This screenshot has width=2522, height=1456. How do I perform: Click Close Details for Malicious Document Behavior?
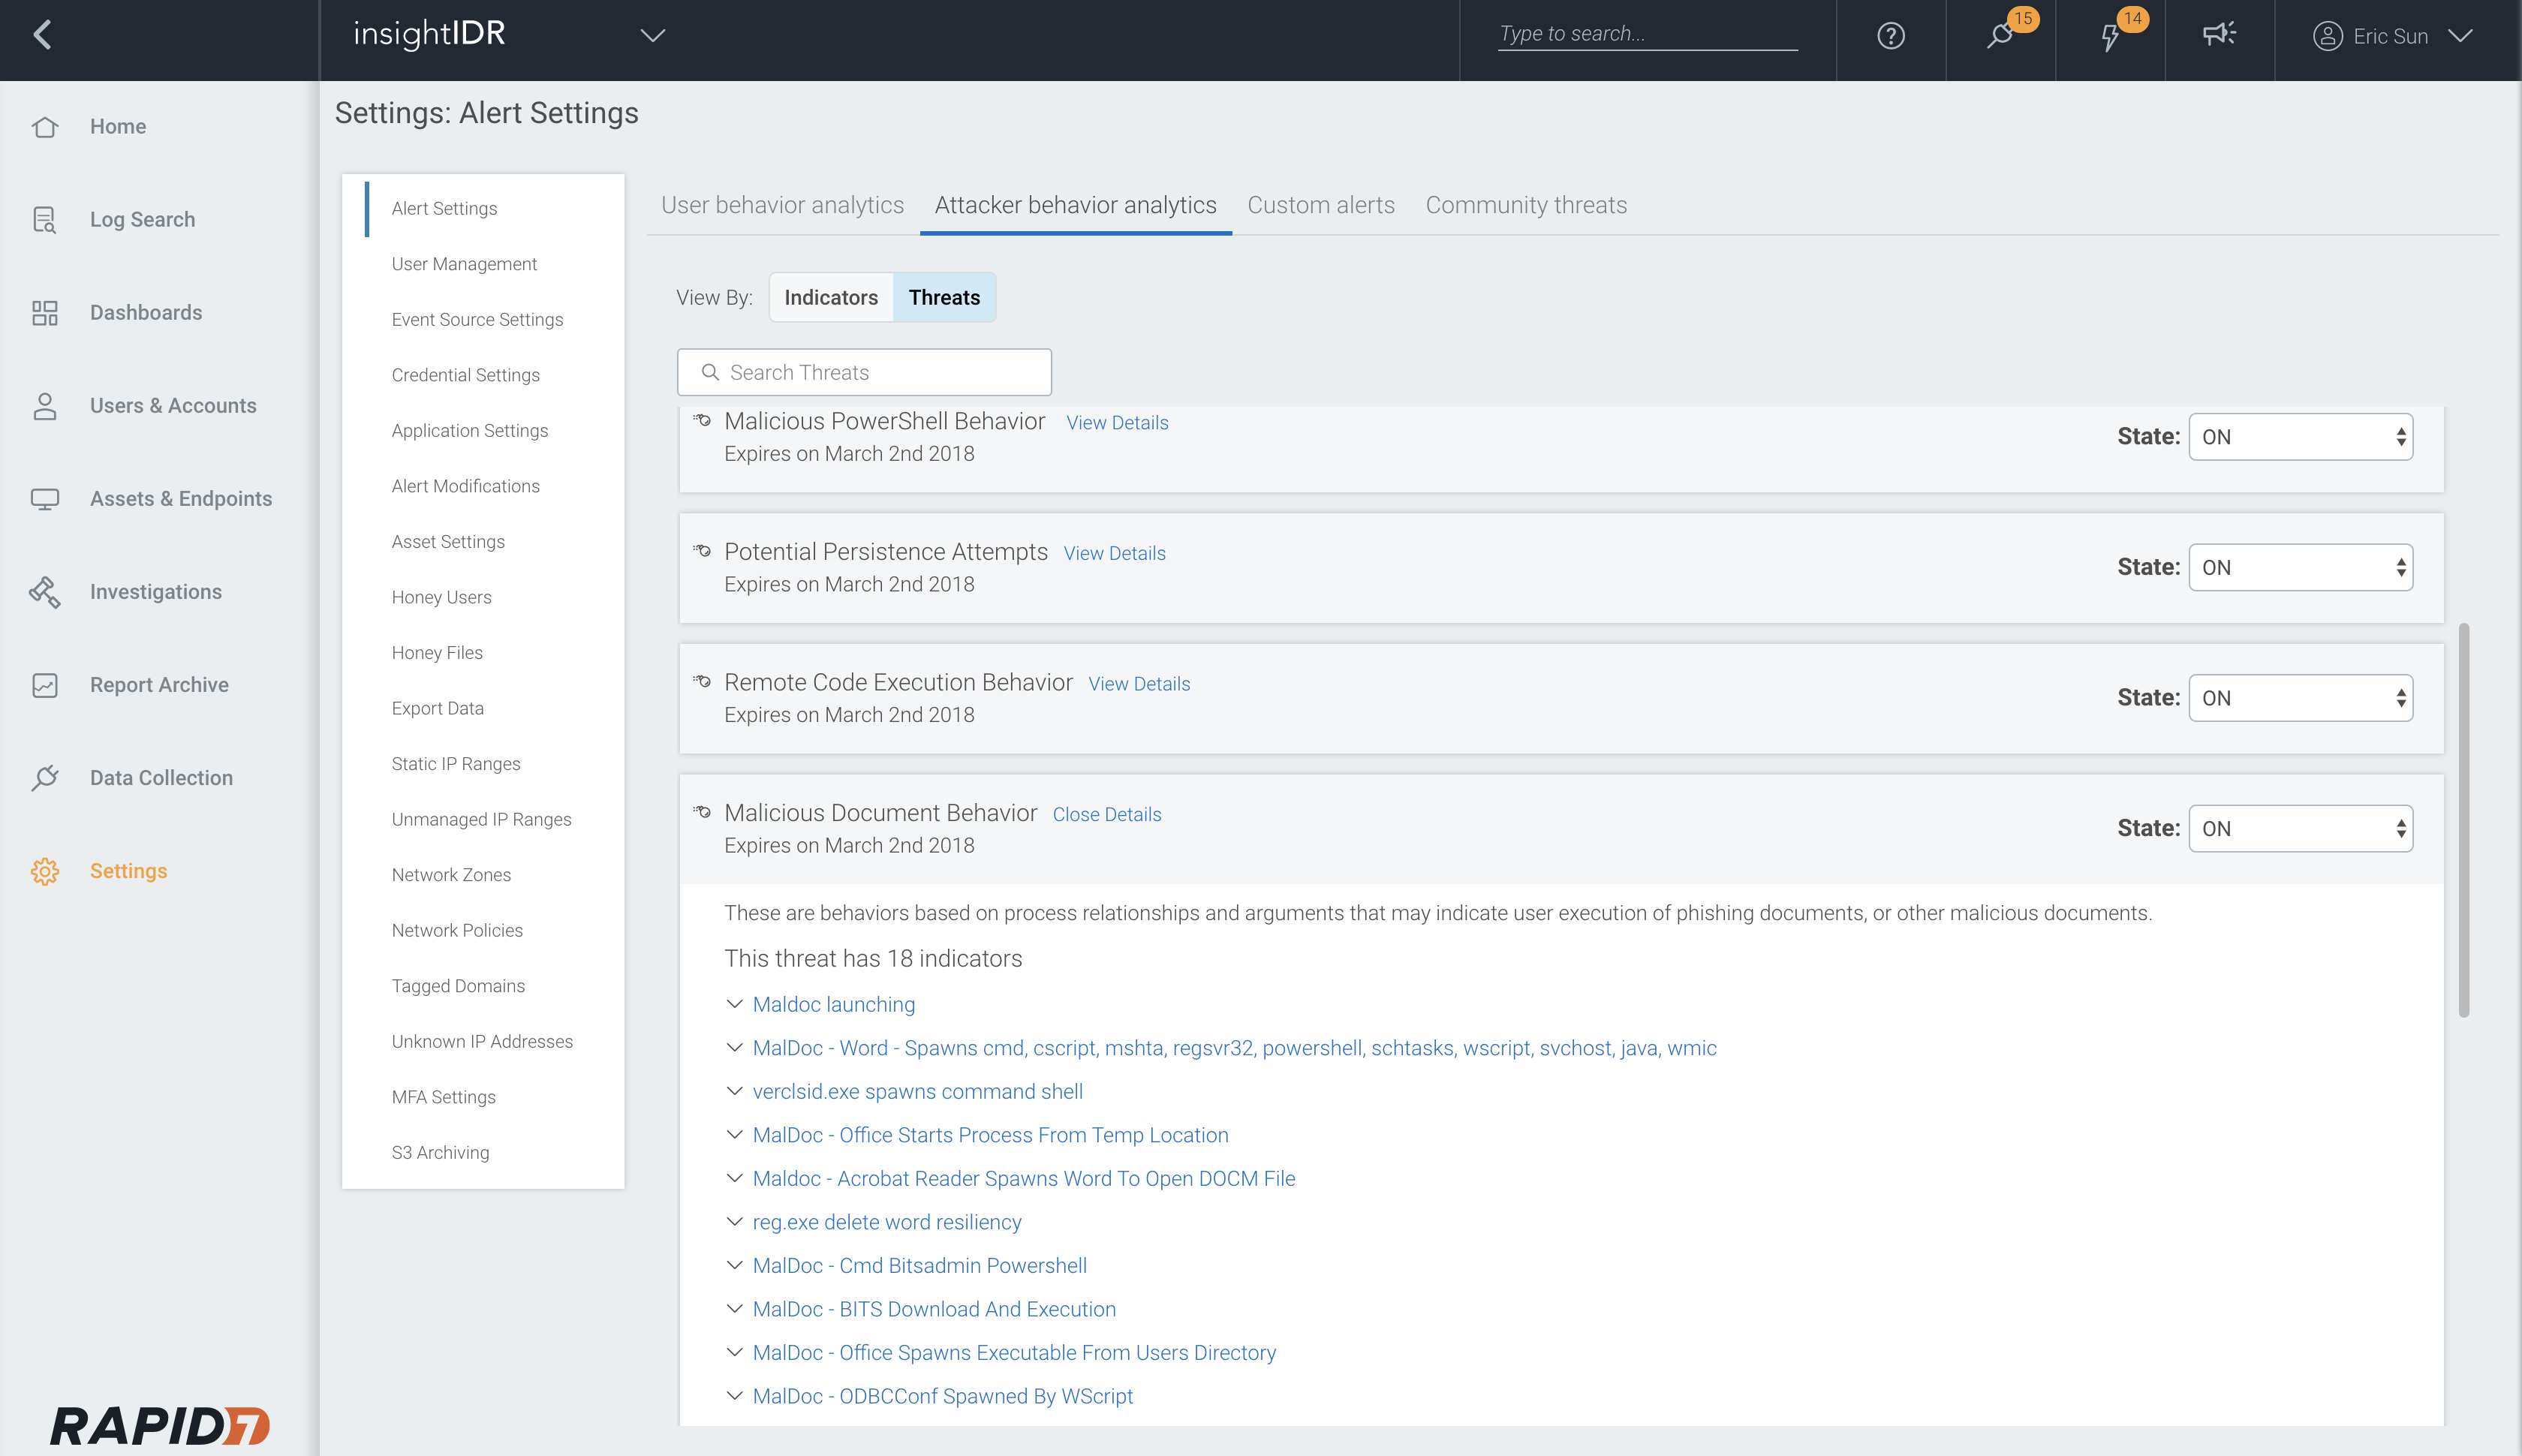click(x=1106, y=815)
